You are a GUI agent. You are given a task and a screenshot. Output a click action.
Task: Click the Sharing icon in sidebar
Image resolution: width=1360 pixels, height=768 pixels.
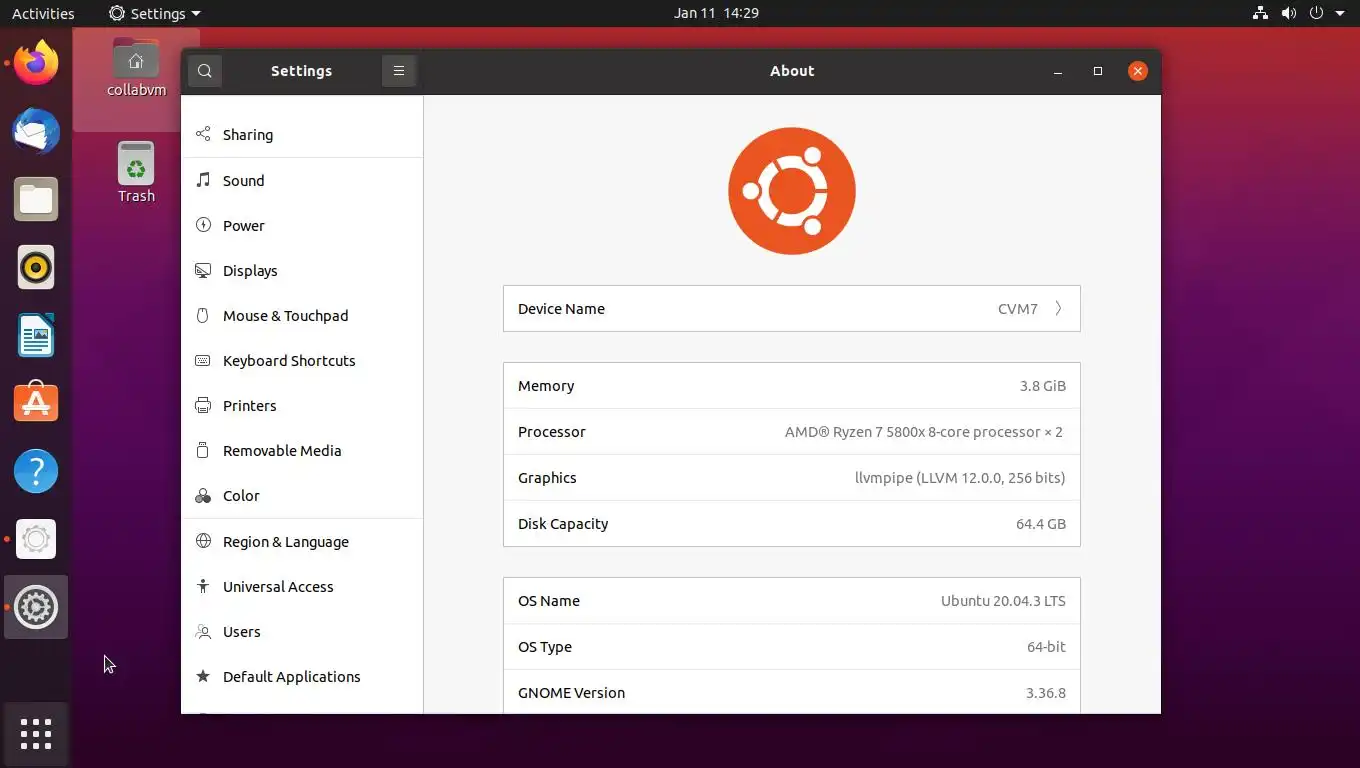tap(203, 134)
